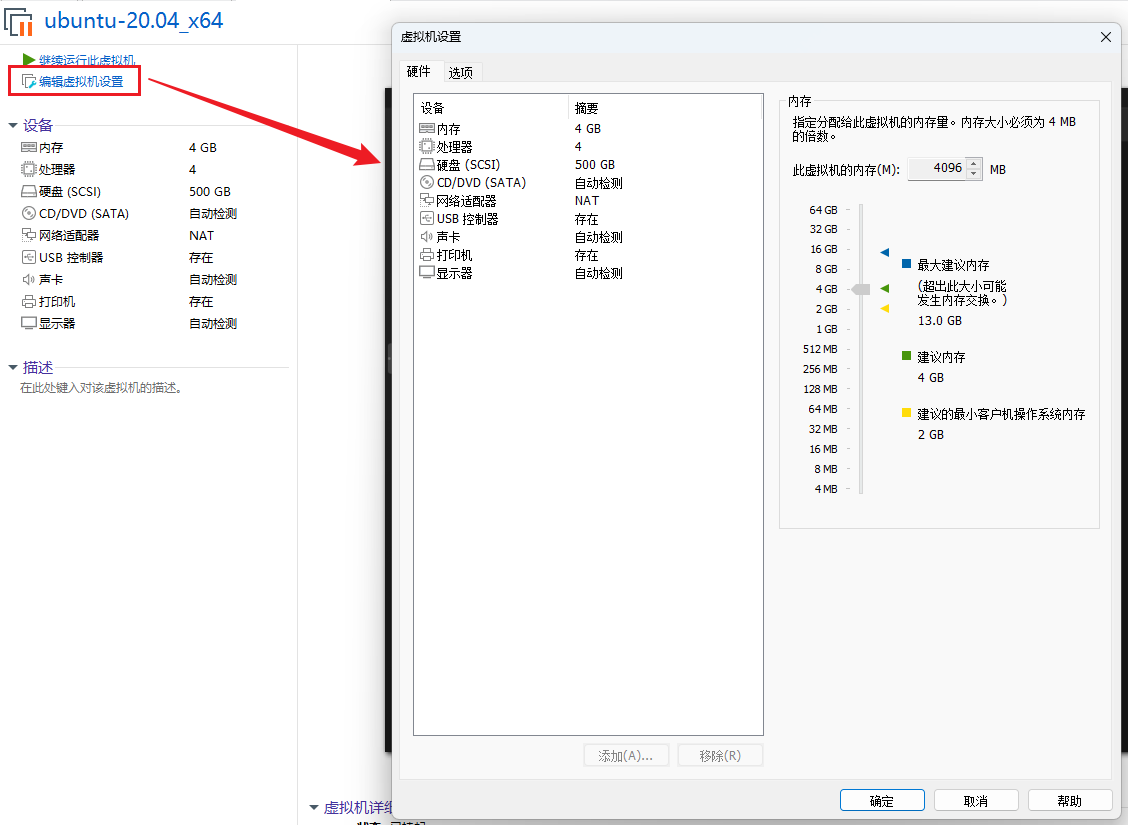Screen dimensions: 1128x825
Task: Click memory slider track at 8 GB mark
Action: tap(860, 269)
